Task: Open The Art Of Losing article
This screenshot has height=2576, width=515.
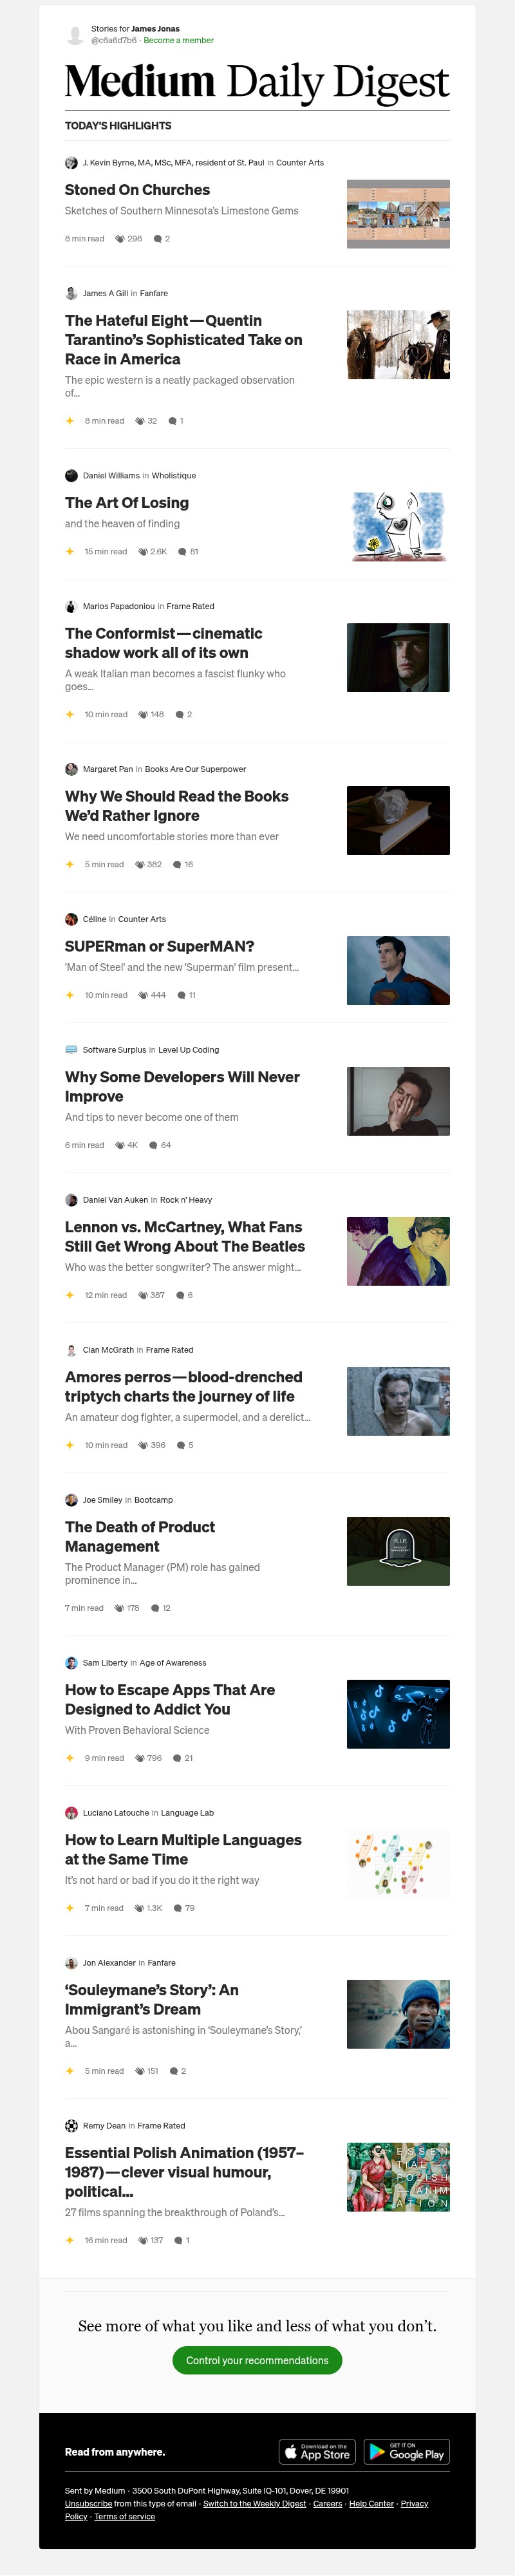Action: [127, 503]
